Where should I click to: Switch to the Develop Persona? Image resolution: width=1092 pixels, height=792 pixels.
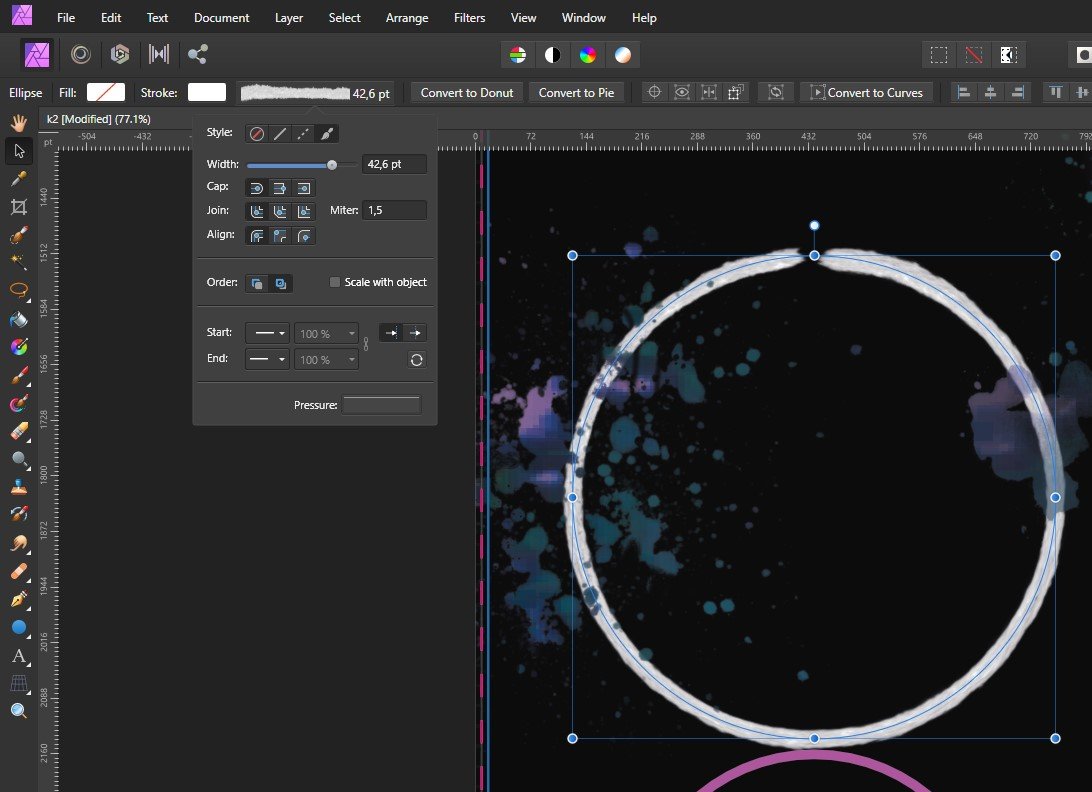point(120,54)
